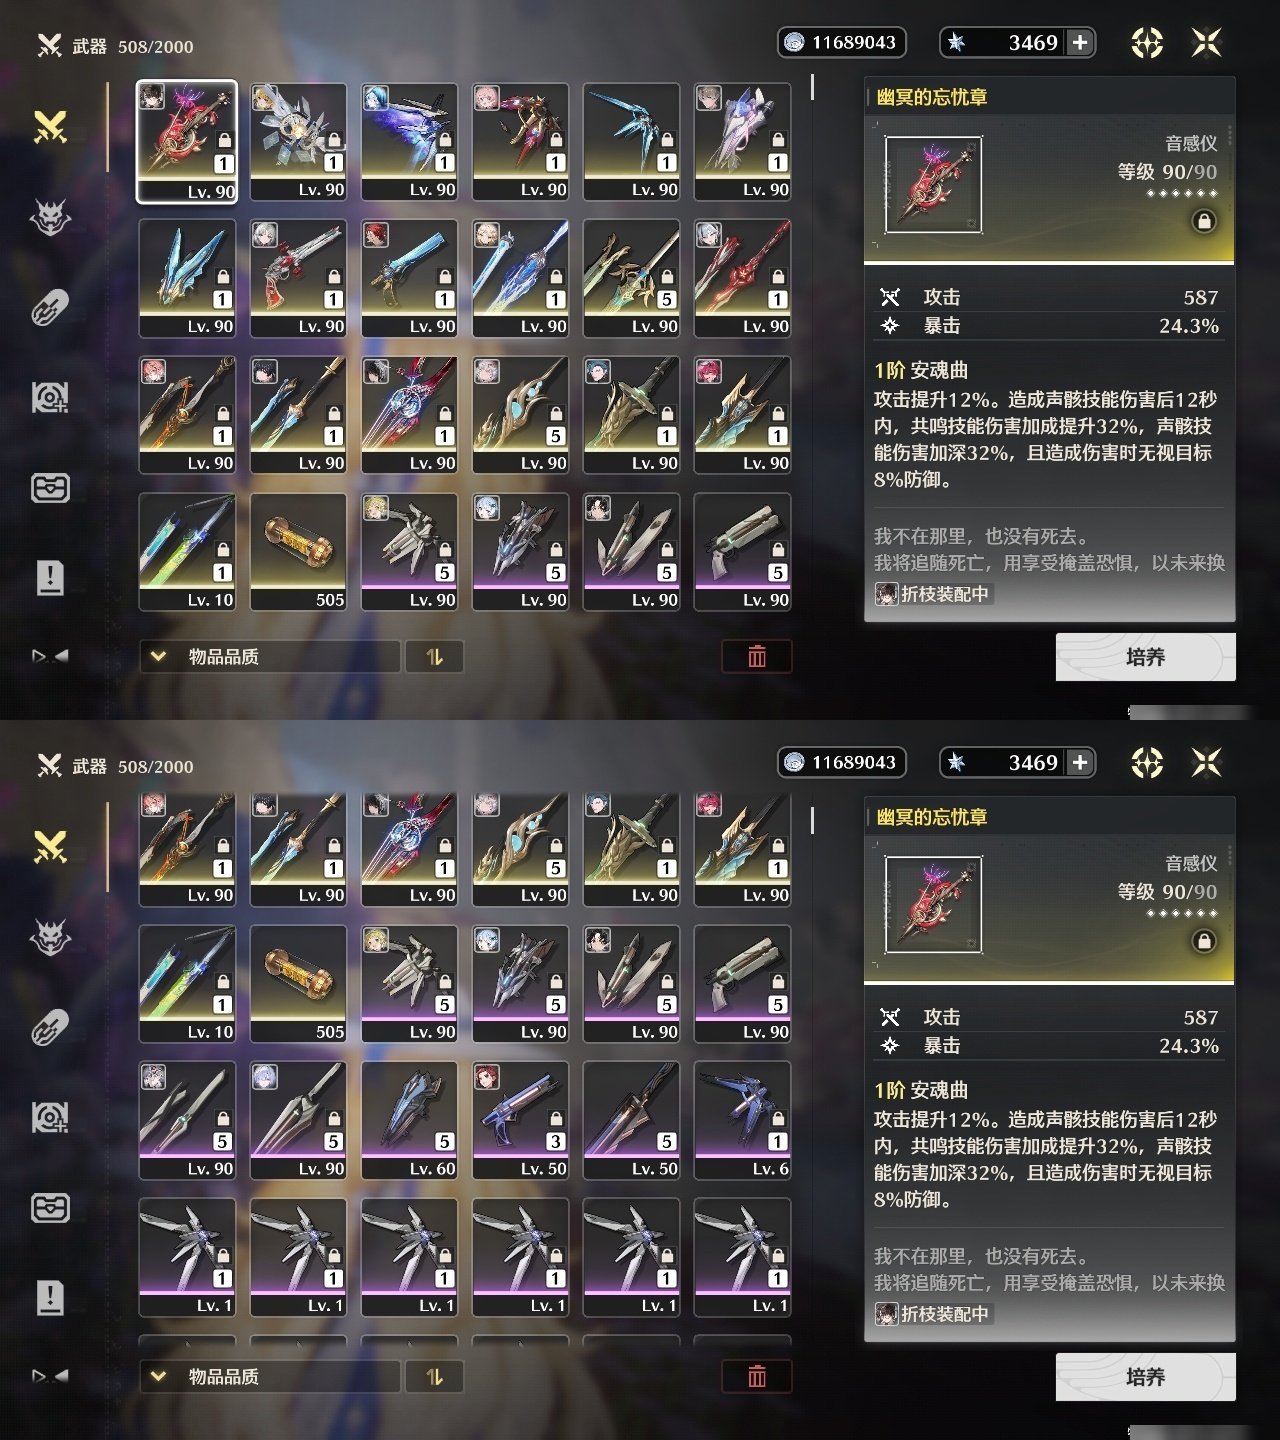Open the gear-plus upgrade materials tab in upper sidebar
Image resolution: width=1280 pixels, height=1440 pixels.
tap(50, 398)
